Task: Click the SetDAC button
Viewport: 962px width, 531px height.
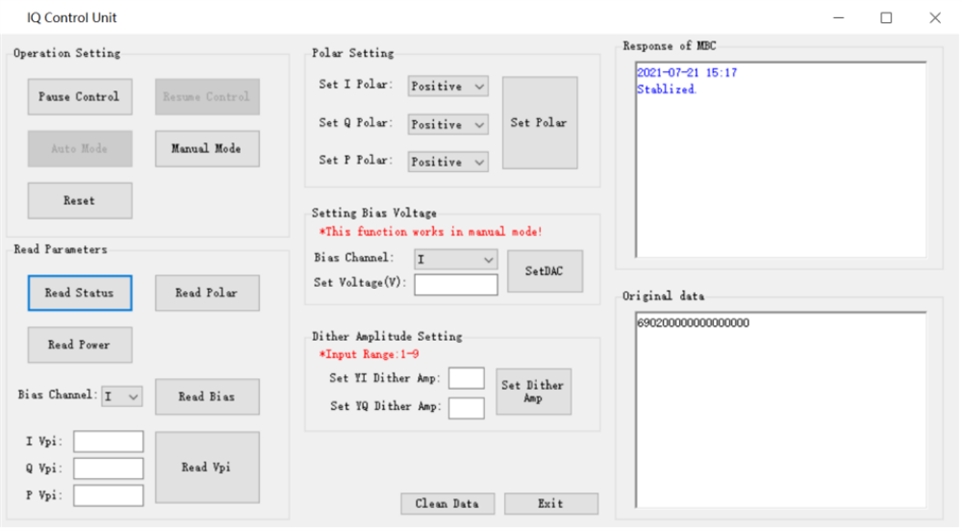Action: click(544, 271)
